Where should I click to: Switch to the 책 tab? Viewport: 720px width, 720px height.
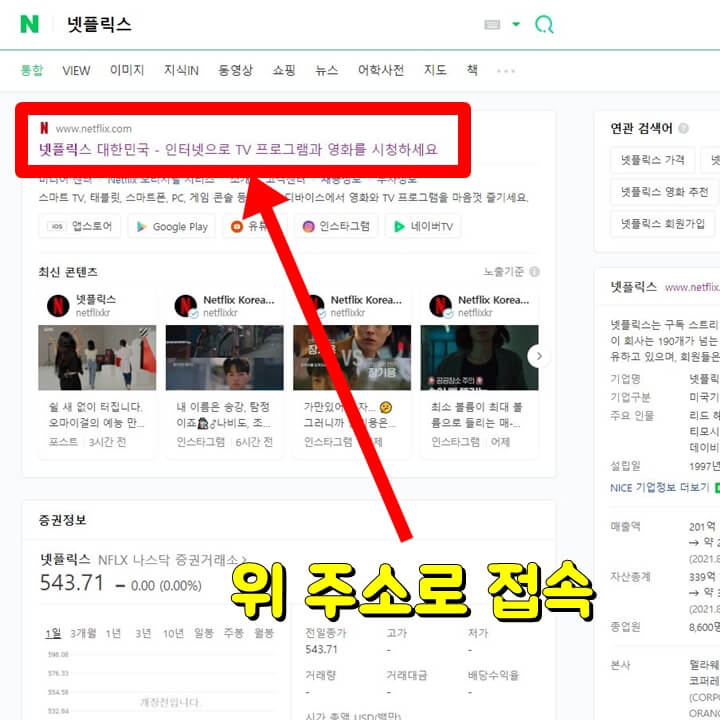click(472, 70)
